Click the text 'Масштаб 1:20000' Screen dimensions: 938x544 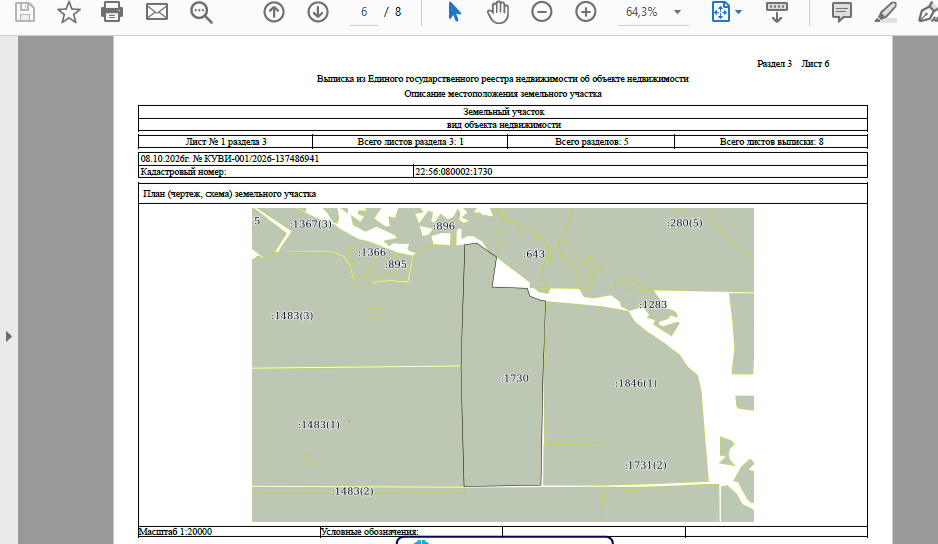click(175, 531)
